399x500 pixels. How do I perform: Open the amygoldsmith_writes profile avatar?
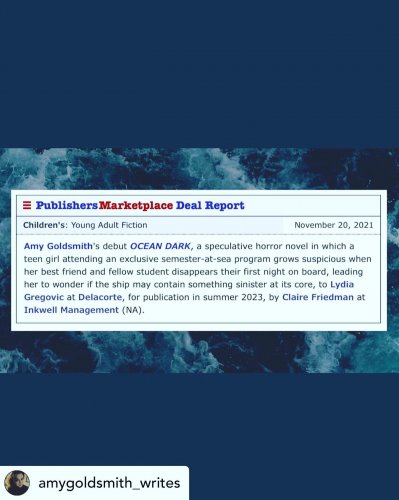click(17, 483)
